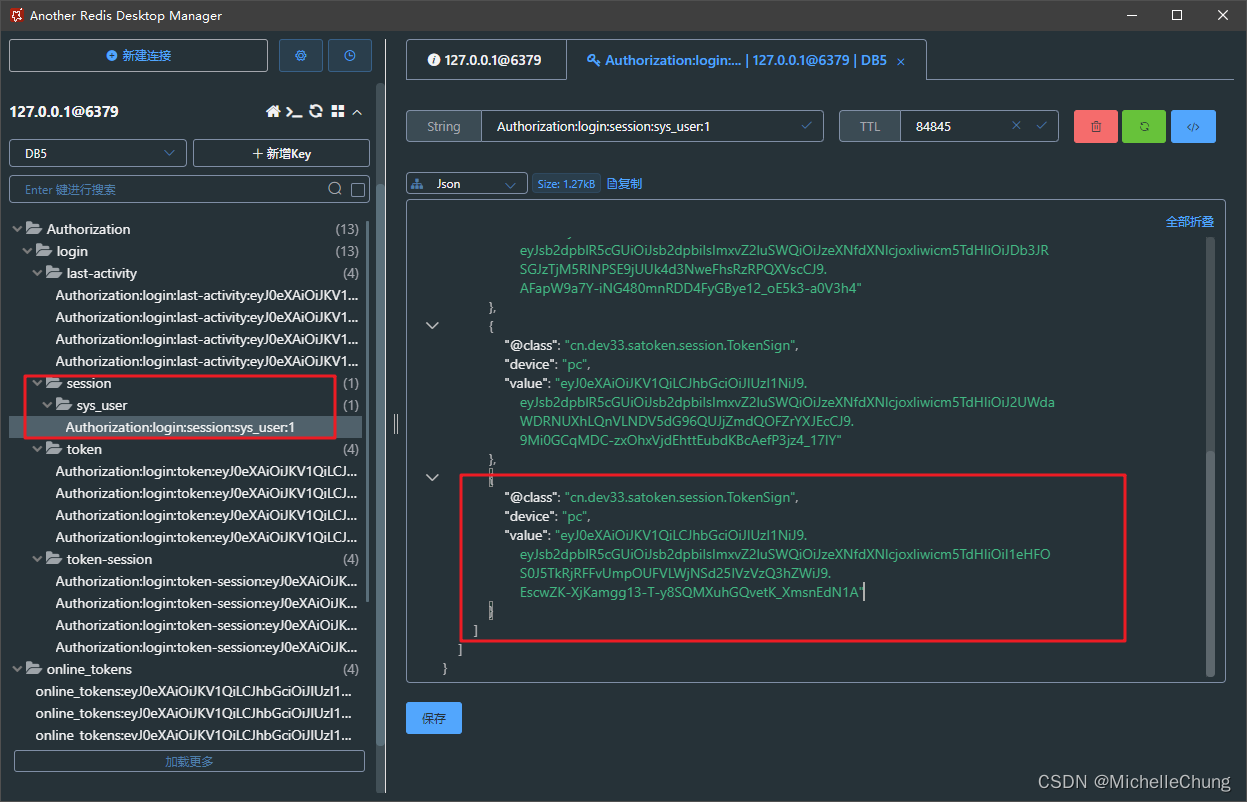
Task: Open the command log clock button
Action: click(x=350, y=56)
